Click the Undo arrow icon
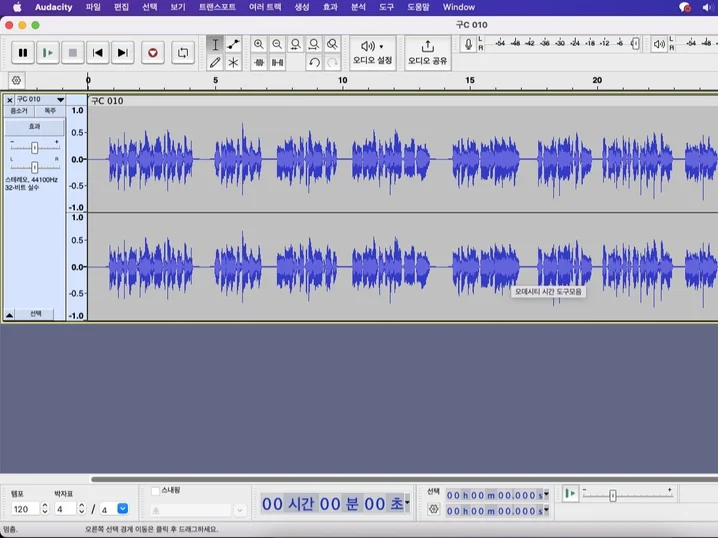The height and width of the screenshot is (538, 718). tap(314, 62)
